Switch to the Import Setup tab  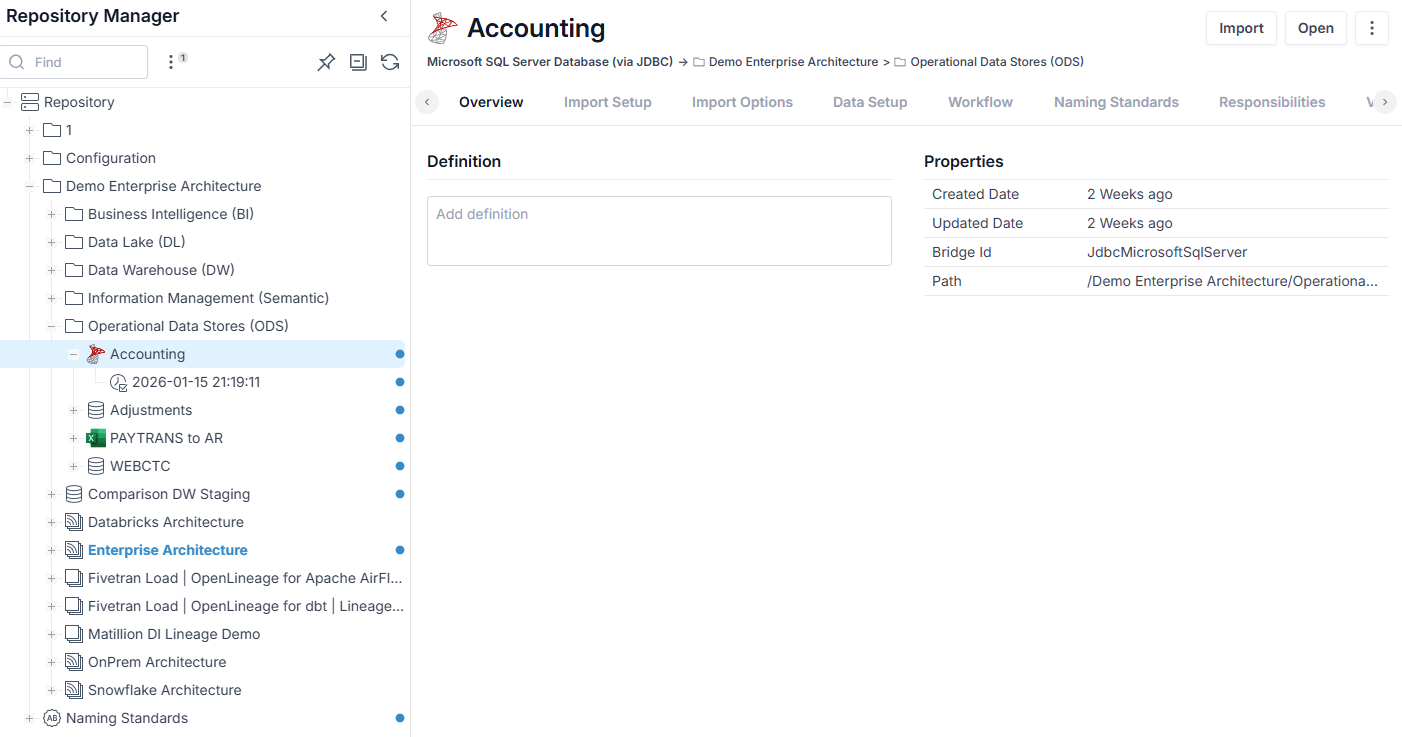[607, 102]
